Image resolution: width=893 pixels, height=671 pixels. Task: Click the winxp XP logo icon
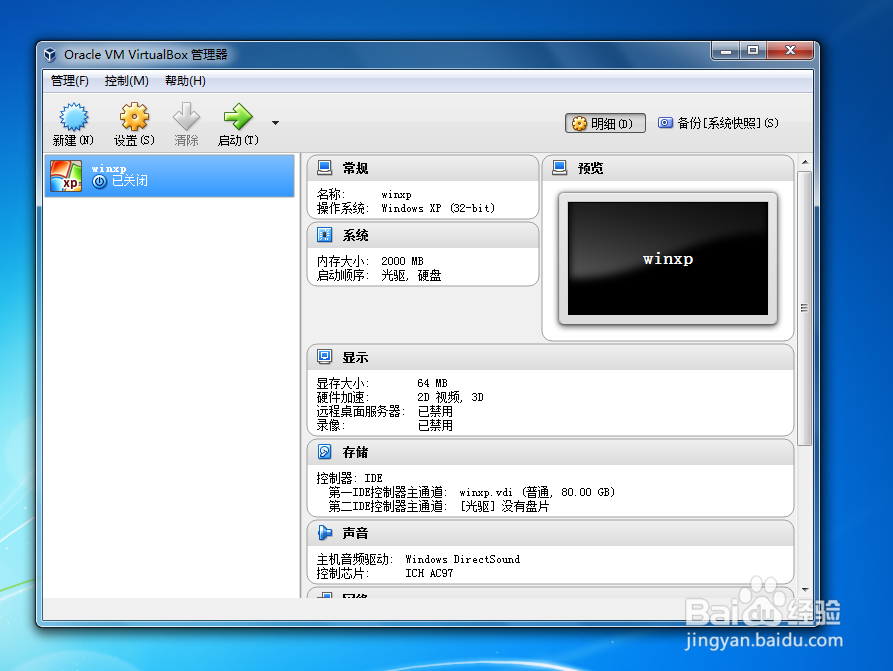coord(66,175)
